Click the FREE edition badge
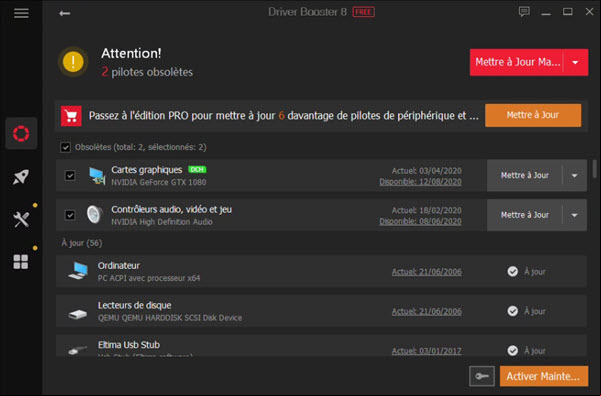 click(x=363, y=12)
